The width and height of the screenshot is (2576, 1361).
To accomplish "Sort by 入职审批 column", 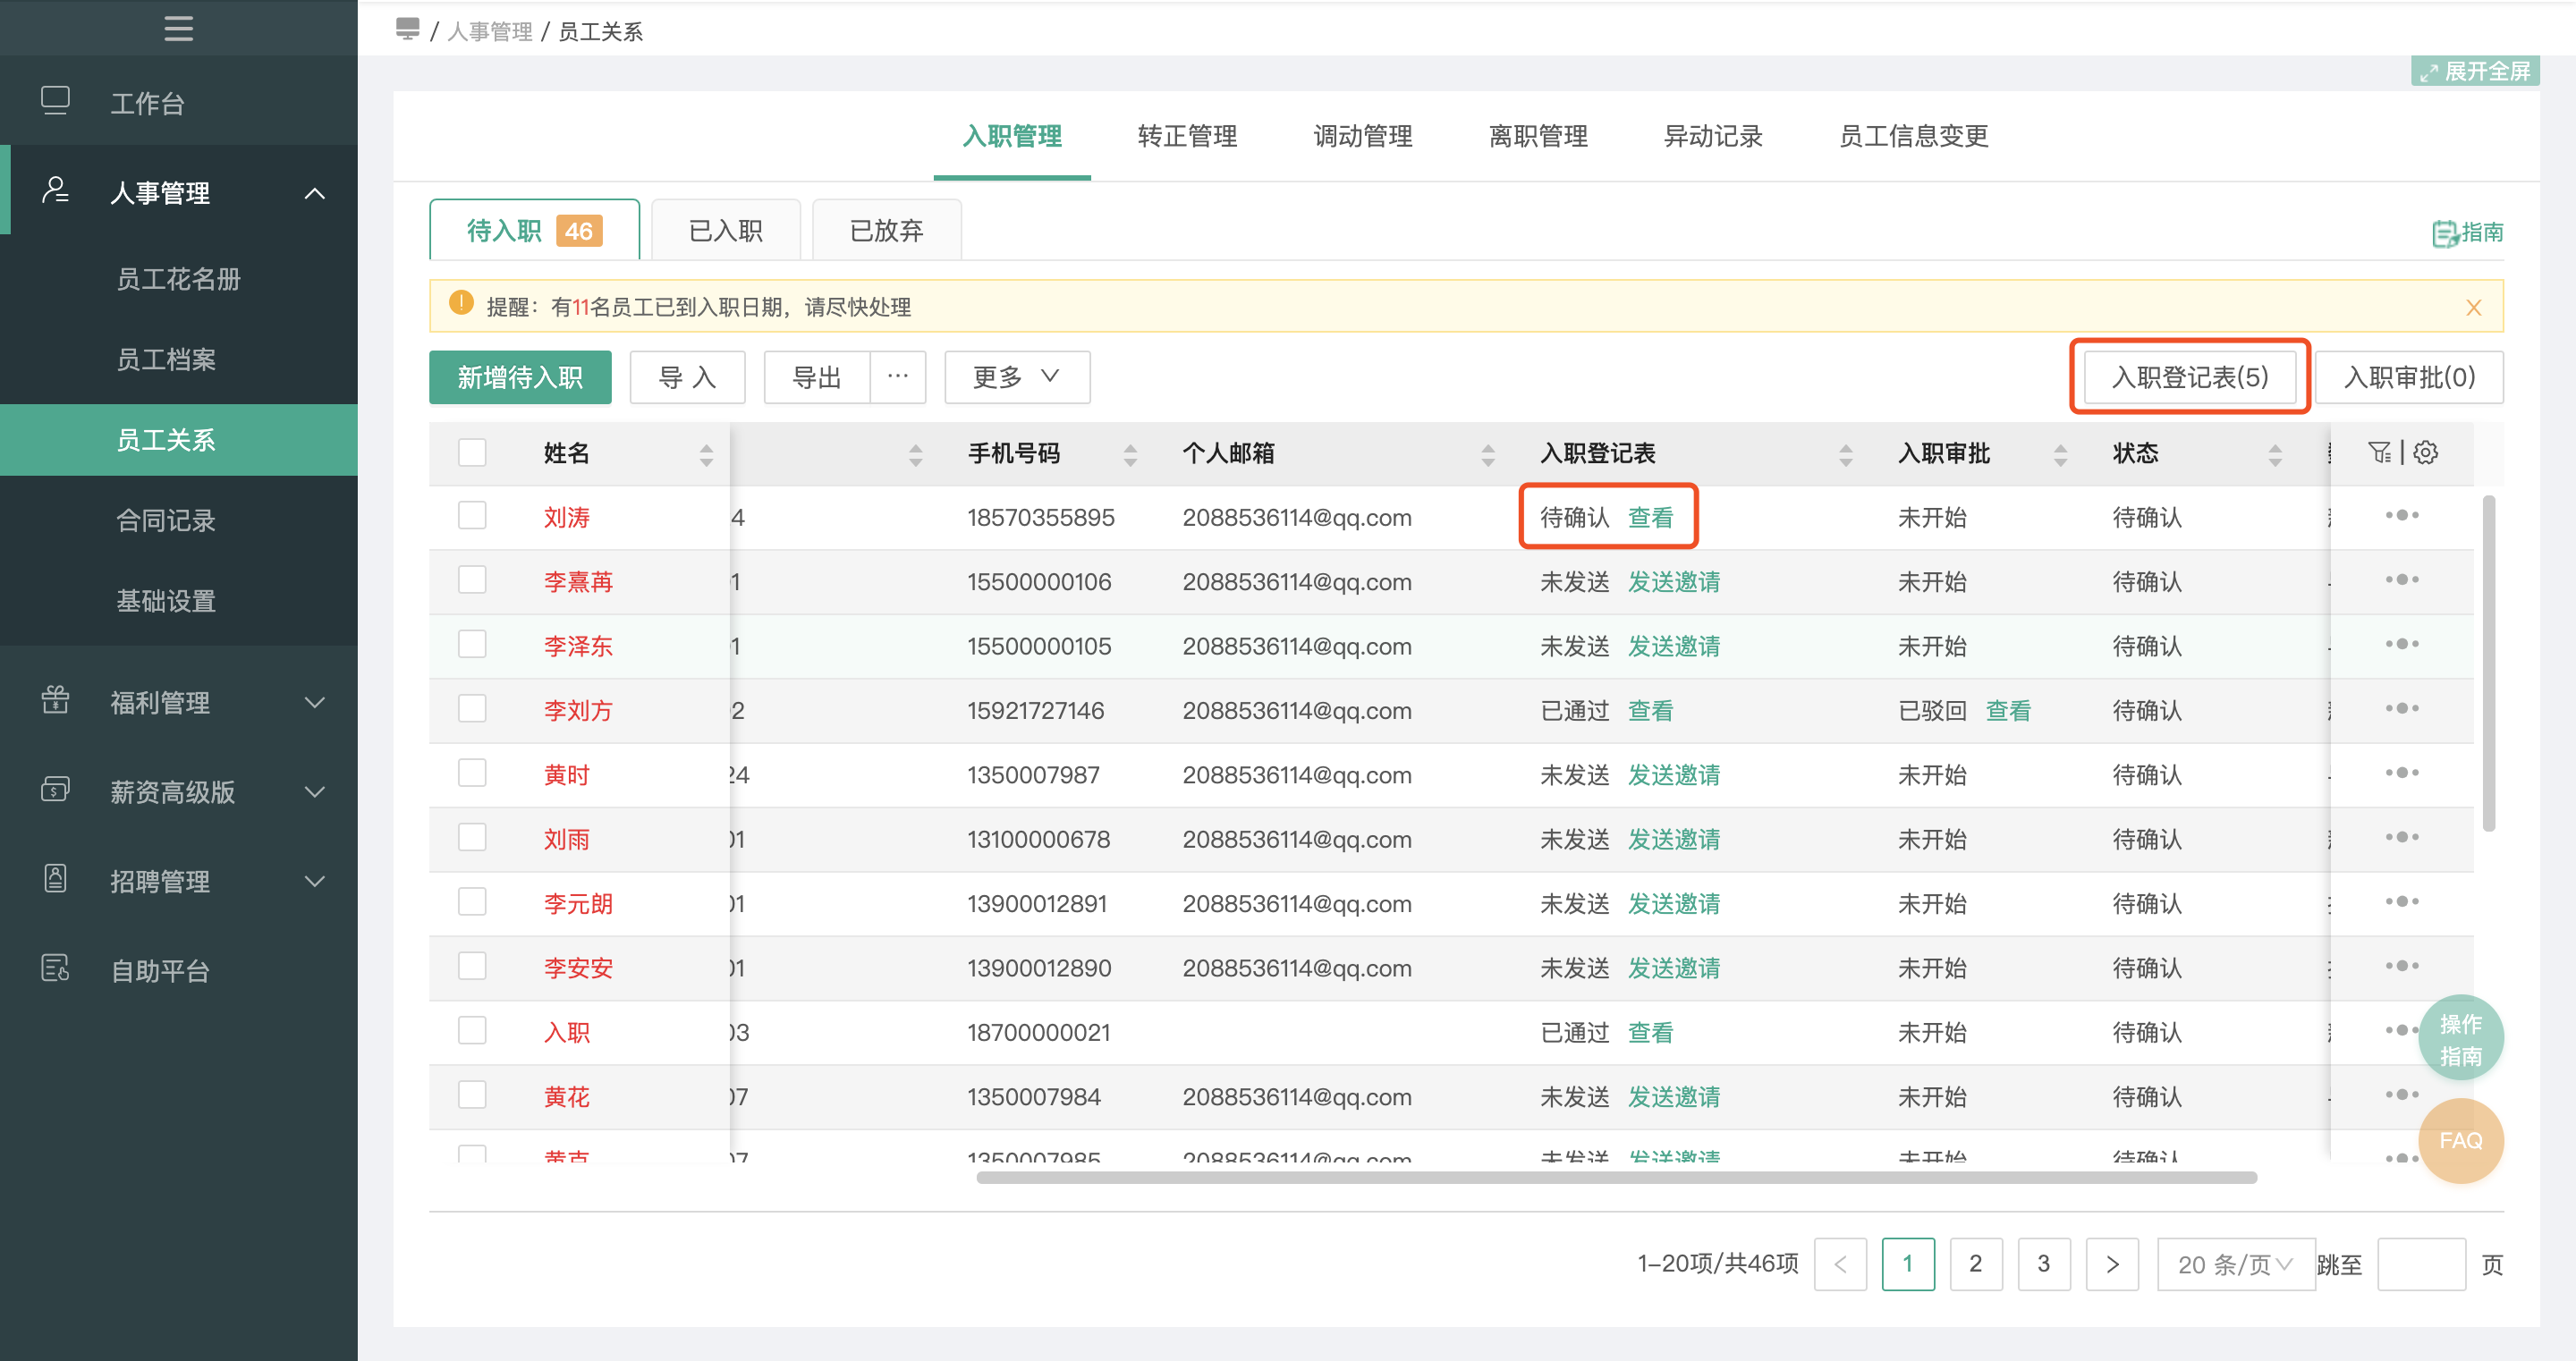I will coord(2060,454).
